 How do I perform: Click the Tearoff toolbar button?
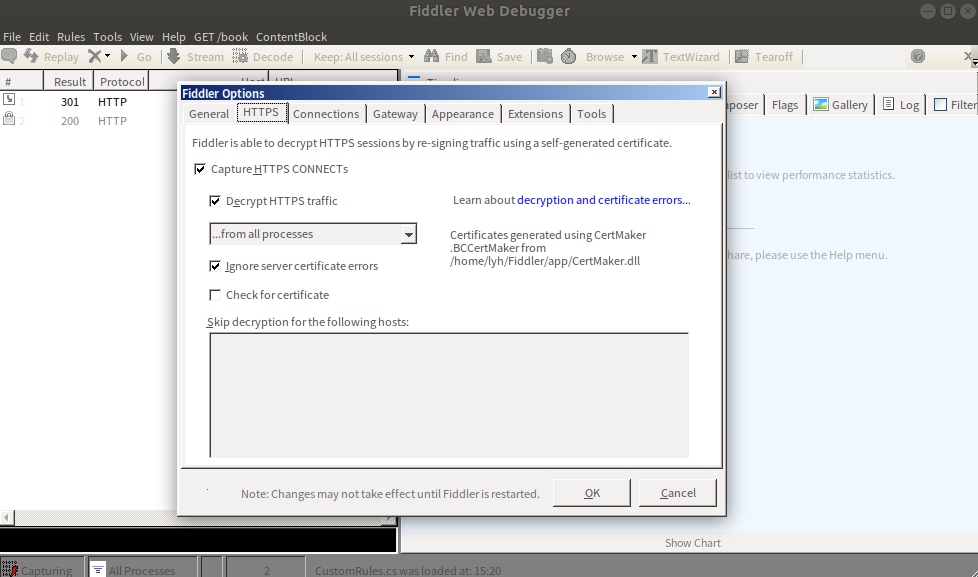coord(763,57)
